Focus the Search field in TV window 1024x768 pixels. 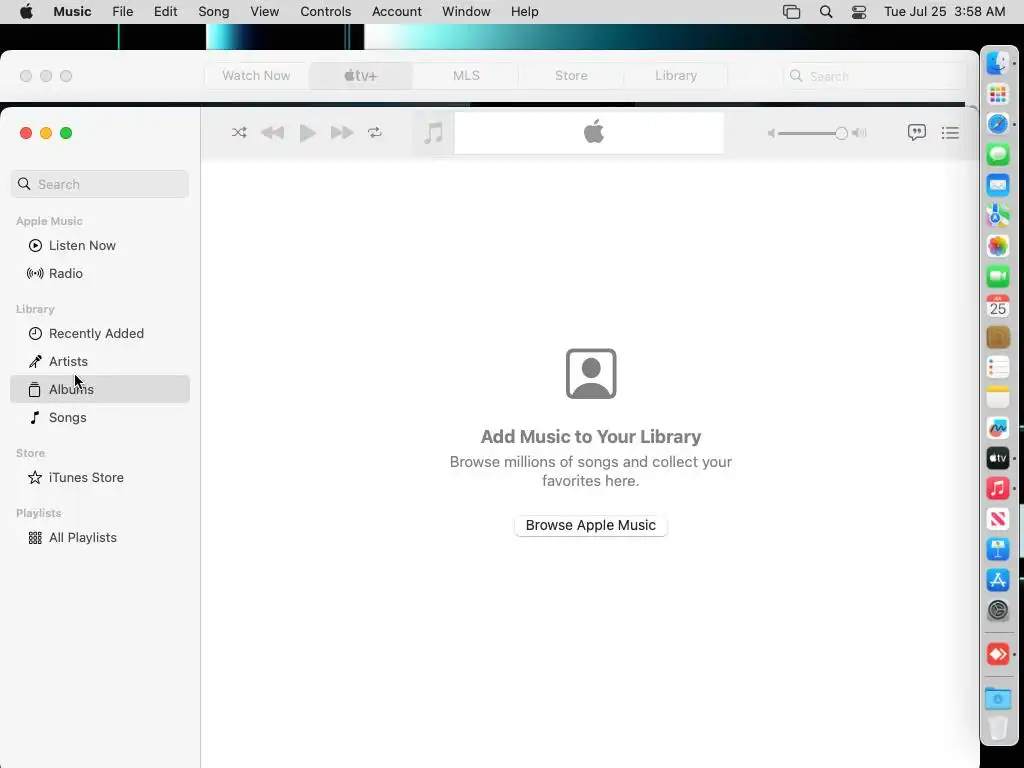[874, 76]
